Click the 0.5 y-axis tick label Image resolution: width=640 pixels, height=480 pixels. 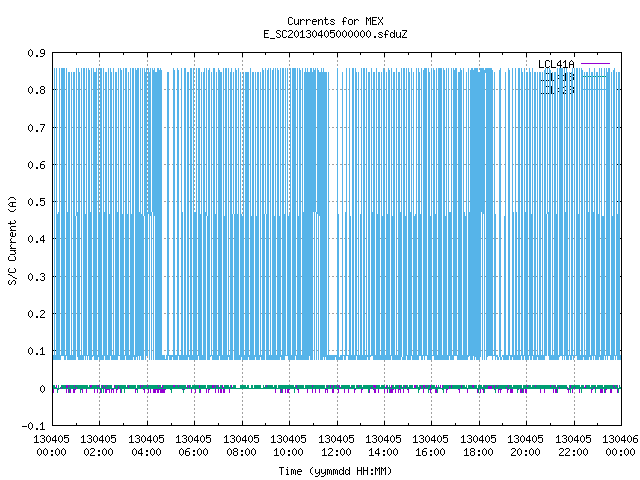[x=36, y=202]
